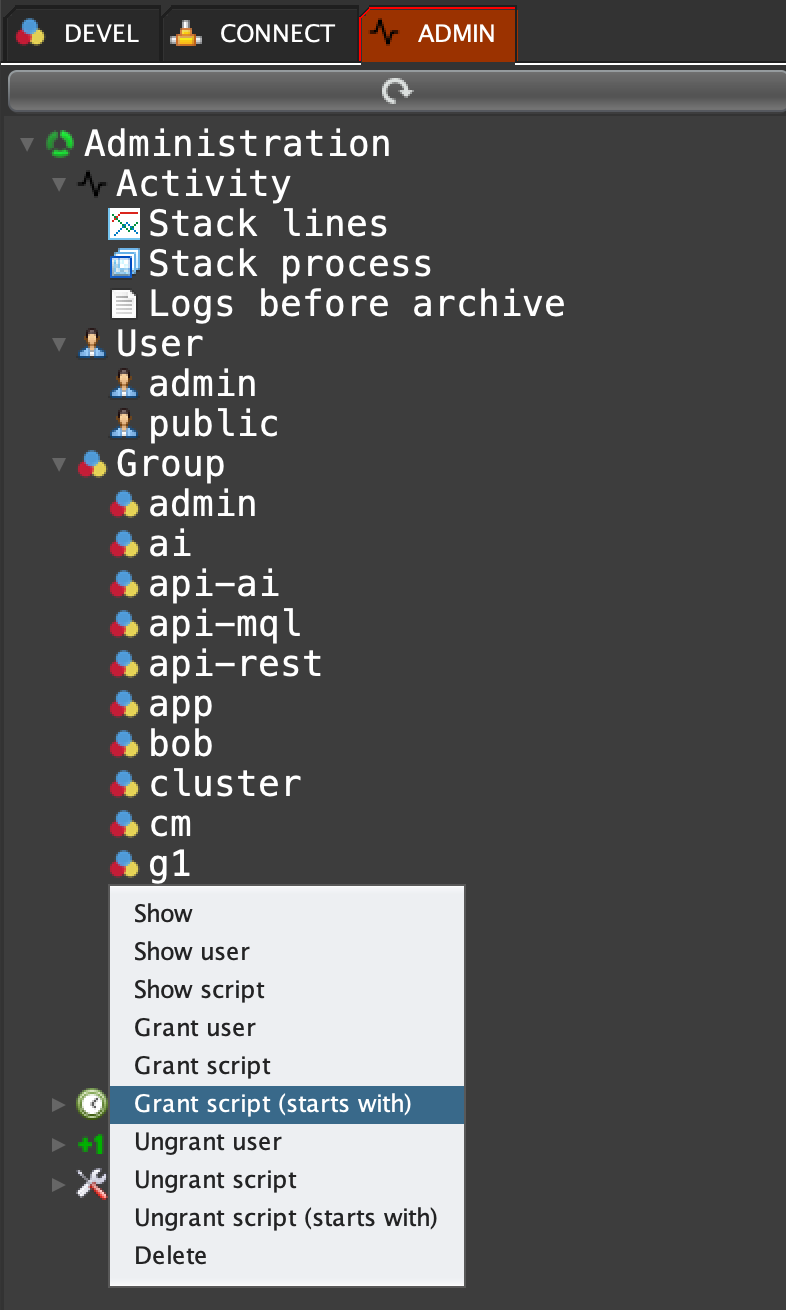Click the green +1 icon
786x1310 pixels.
point(92,1144)
